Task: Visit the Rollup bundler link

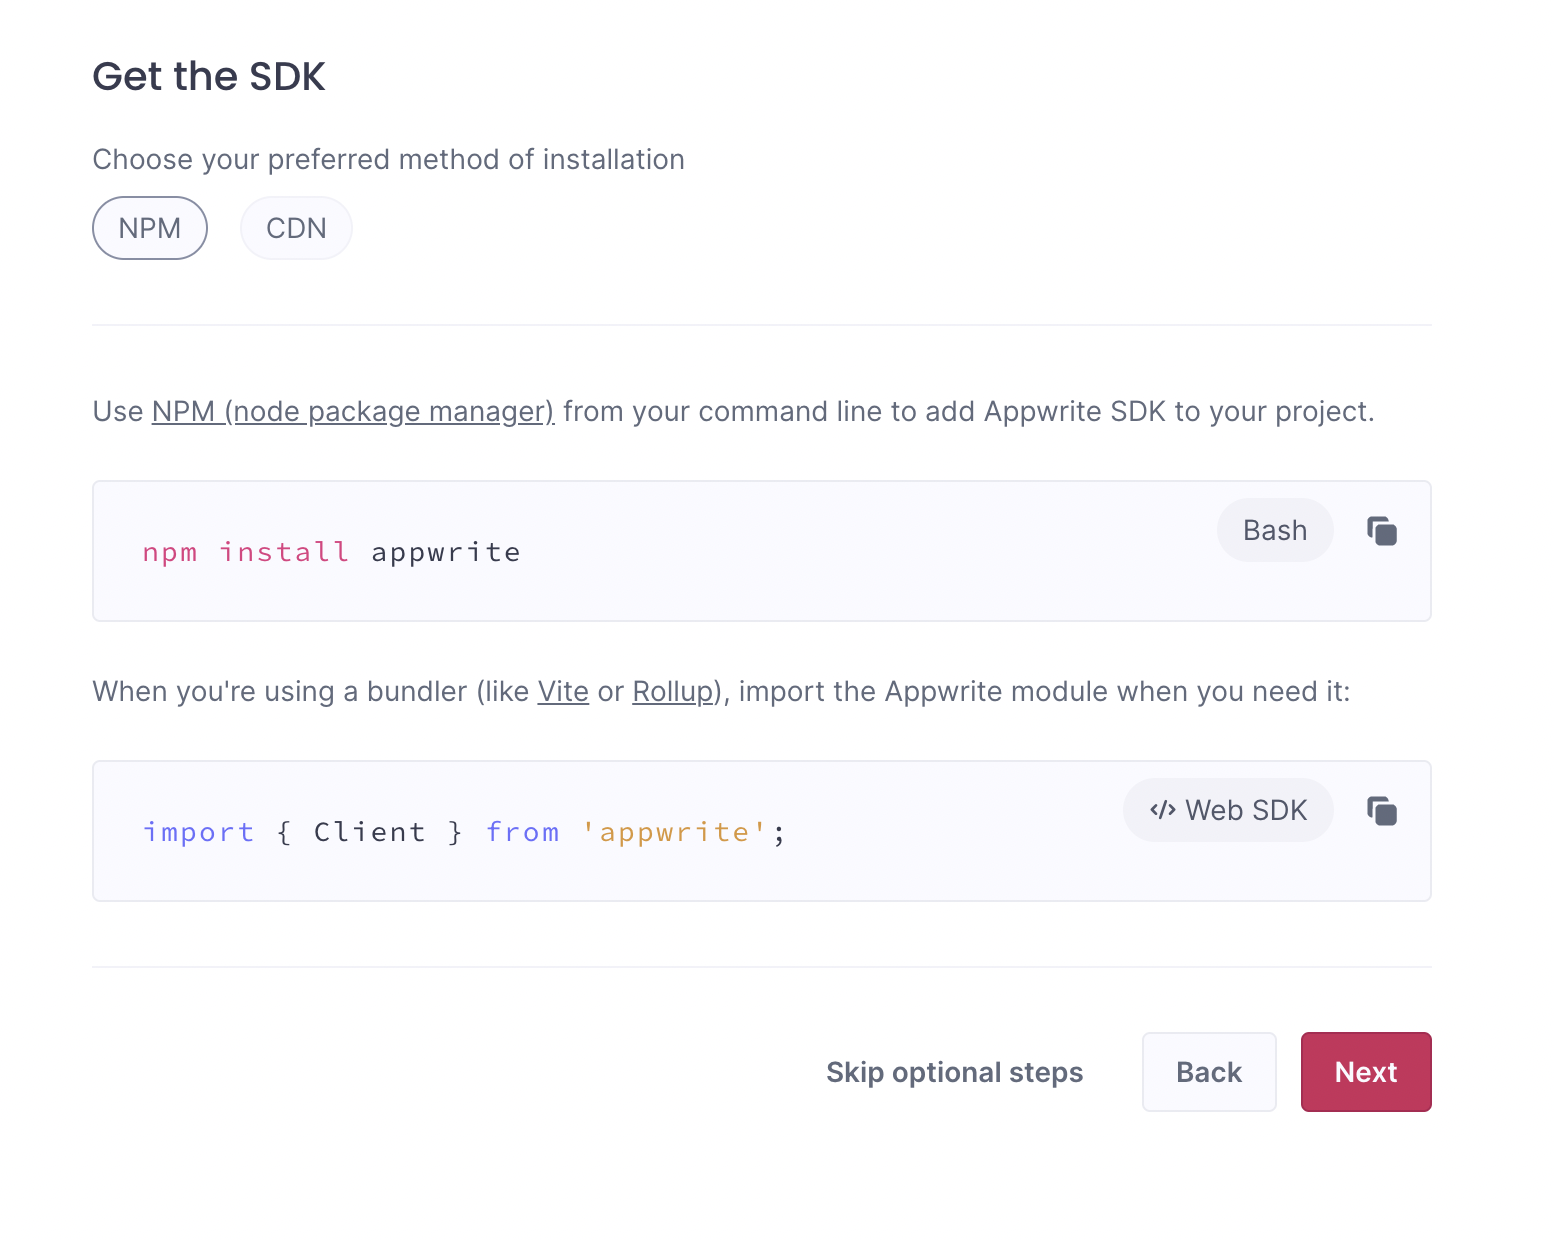Action: [x=673, y=691]
